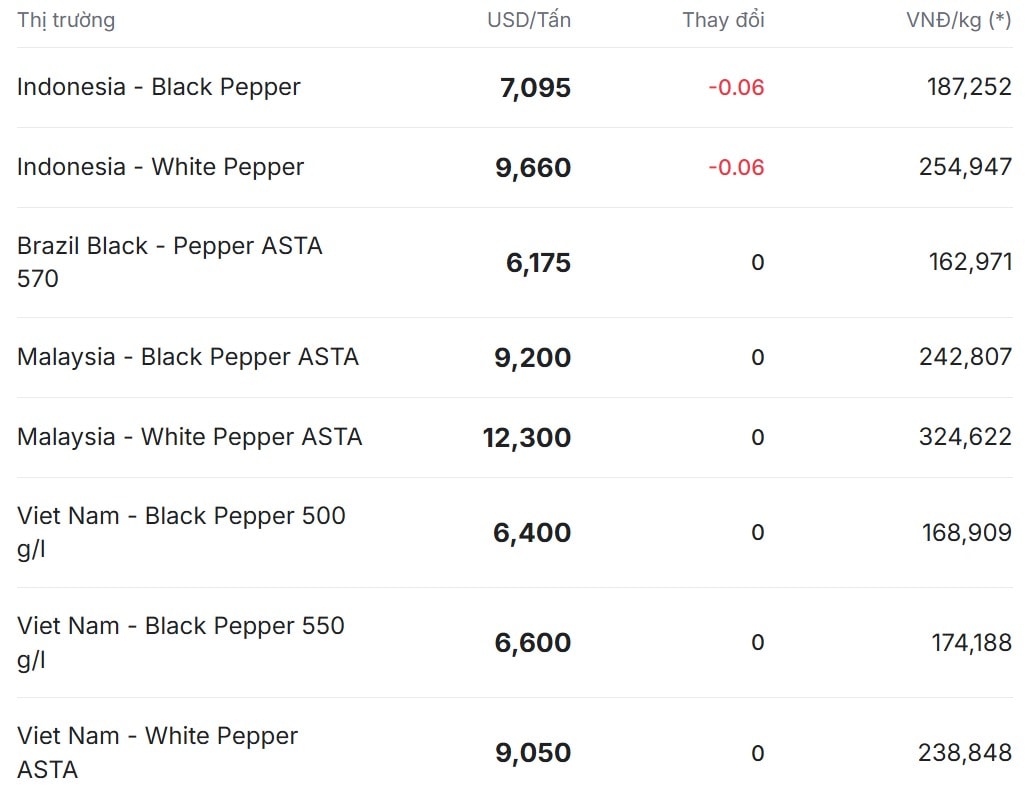This screenshot has height=788, width=1032.
Task: Click the "VNĐ/kg (*)" column header
Action: point(958,20)
